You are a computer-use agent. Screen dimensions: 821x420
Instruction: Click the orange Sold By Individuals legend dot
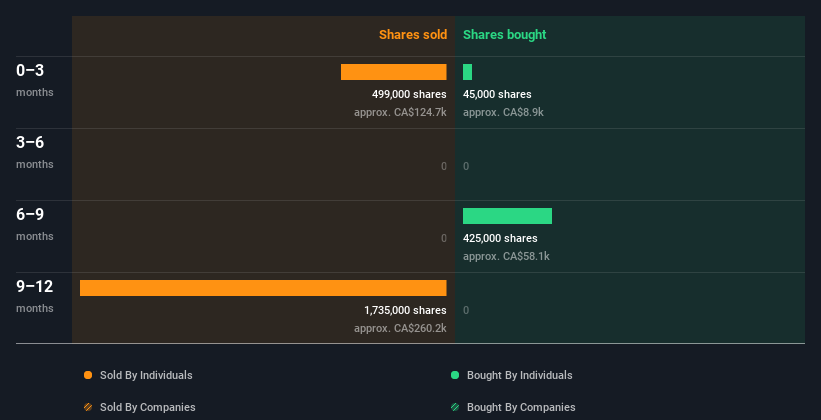point(88,375)
